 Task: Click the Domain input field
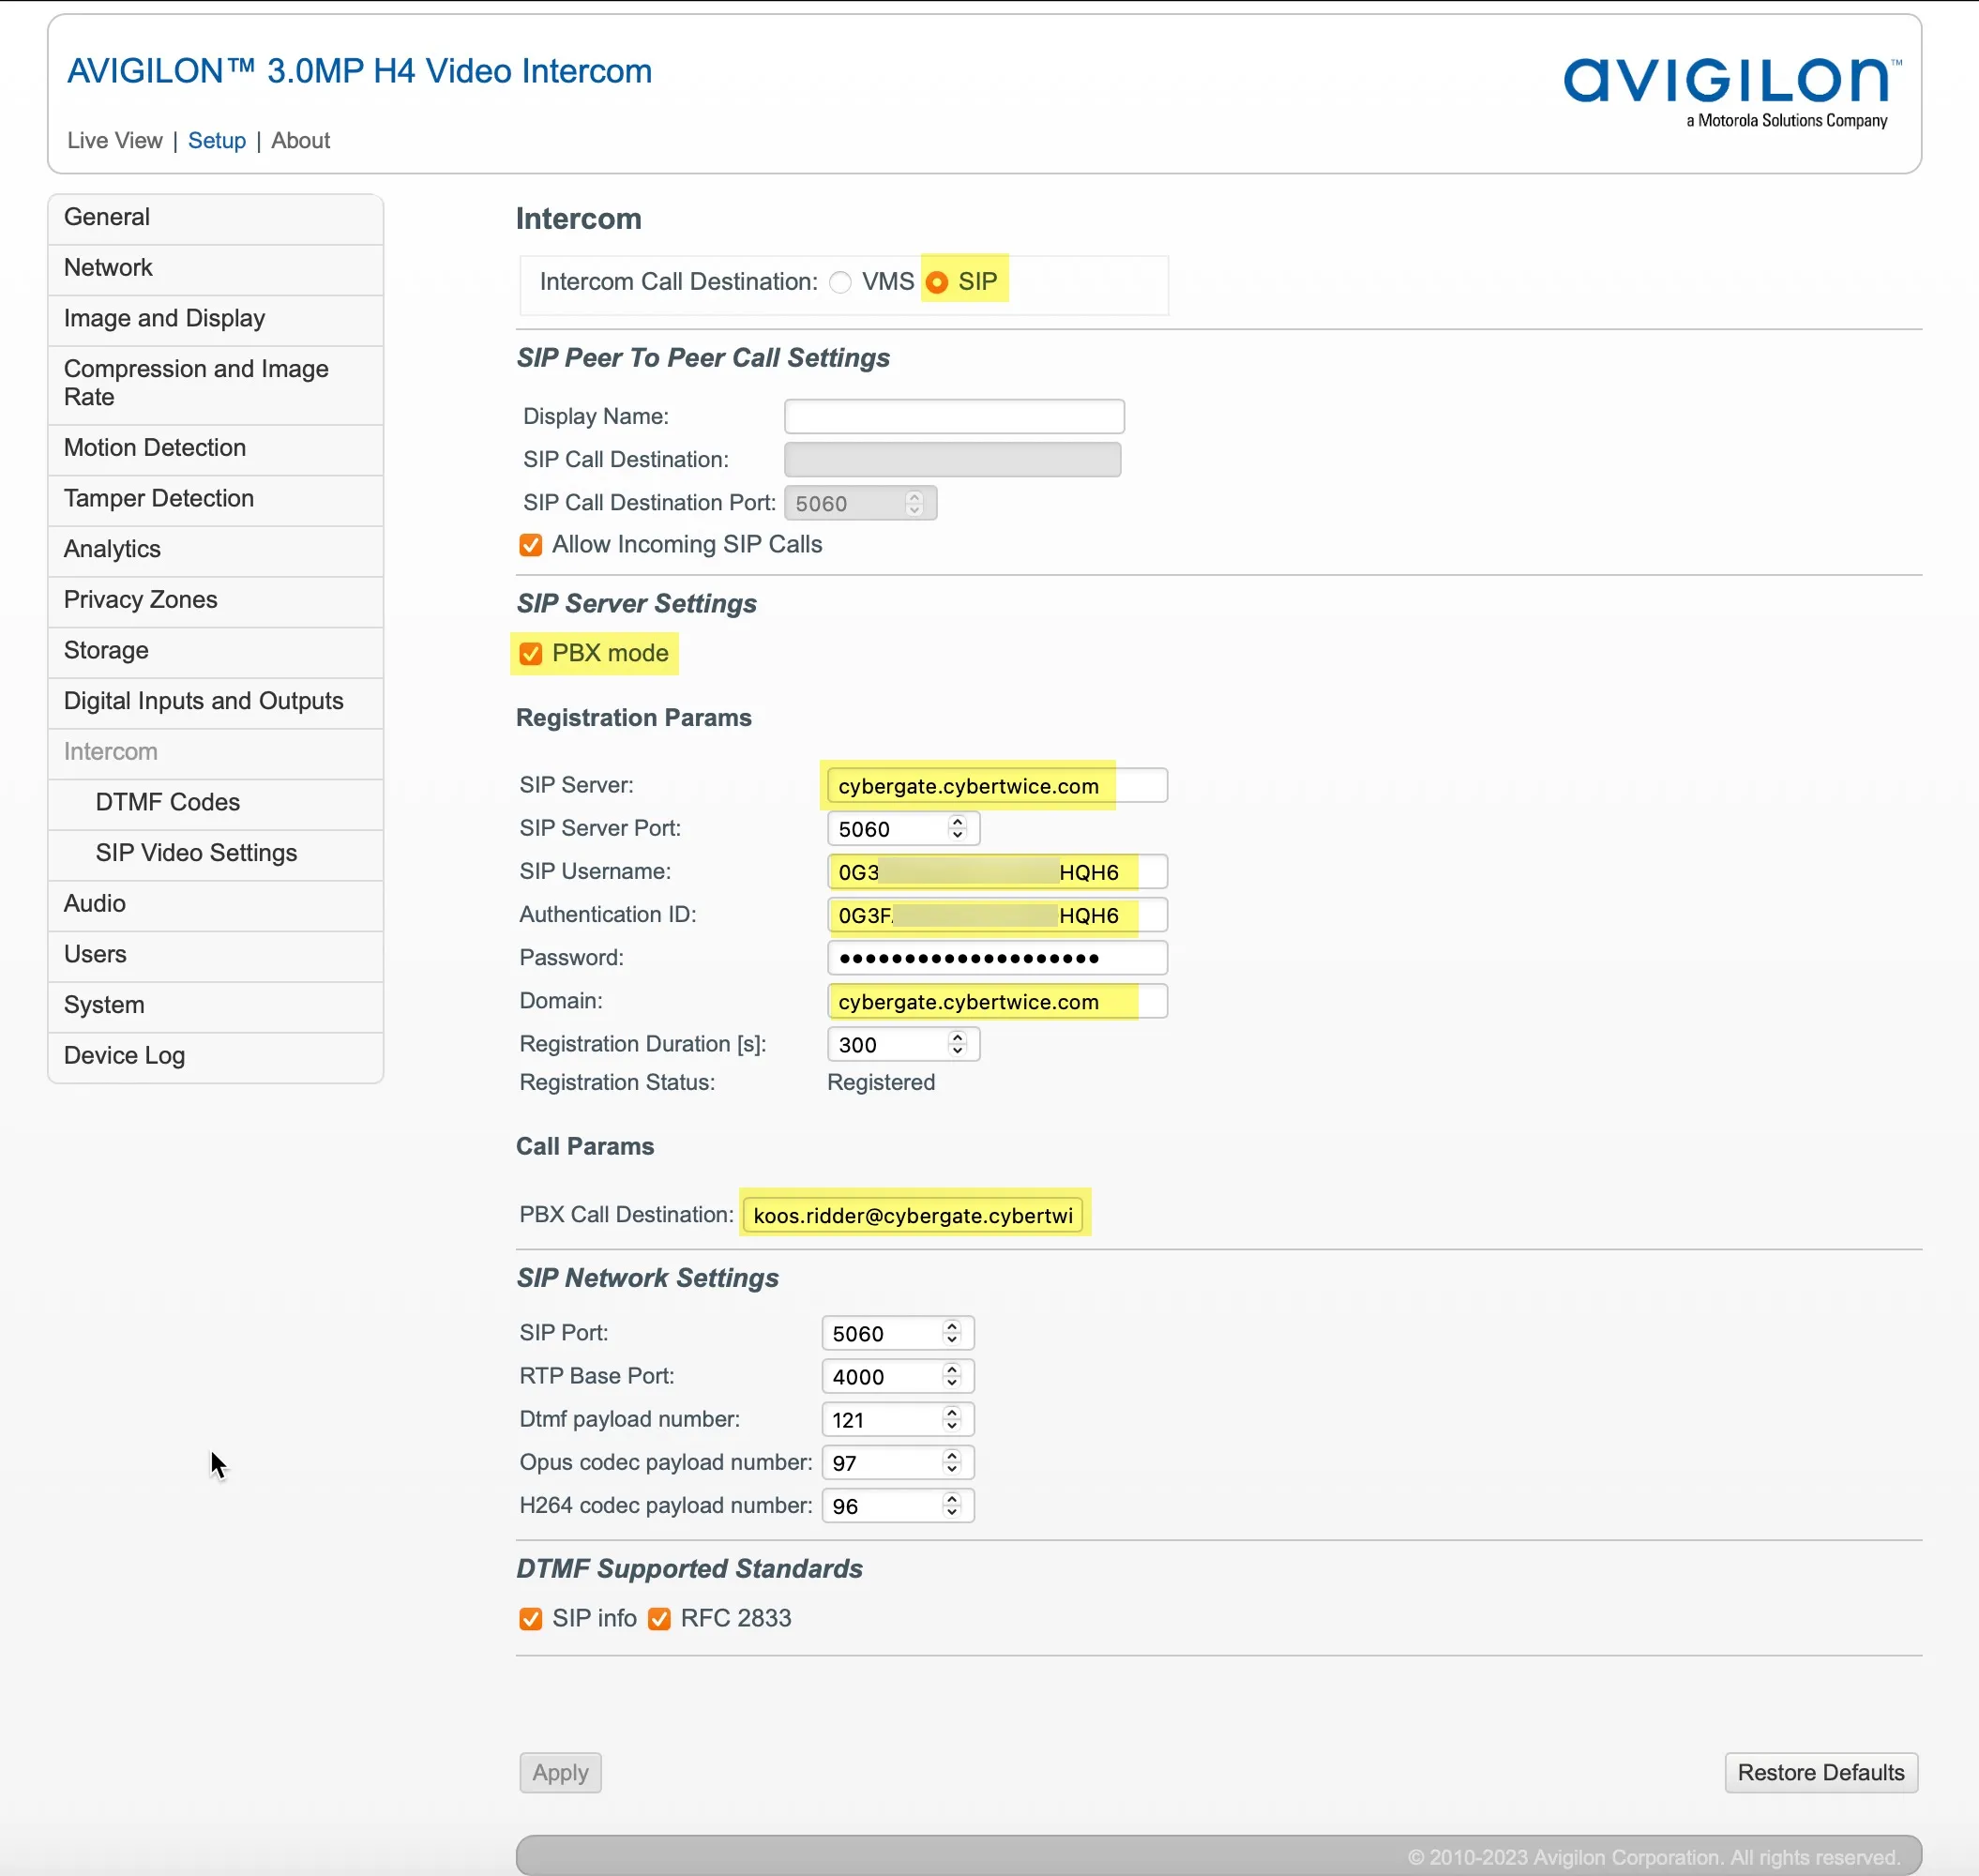(x=997, y=1002)
